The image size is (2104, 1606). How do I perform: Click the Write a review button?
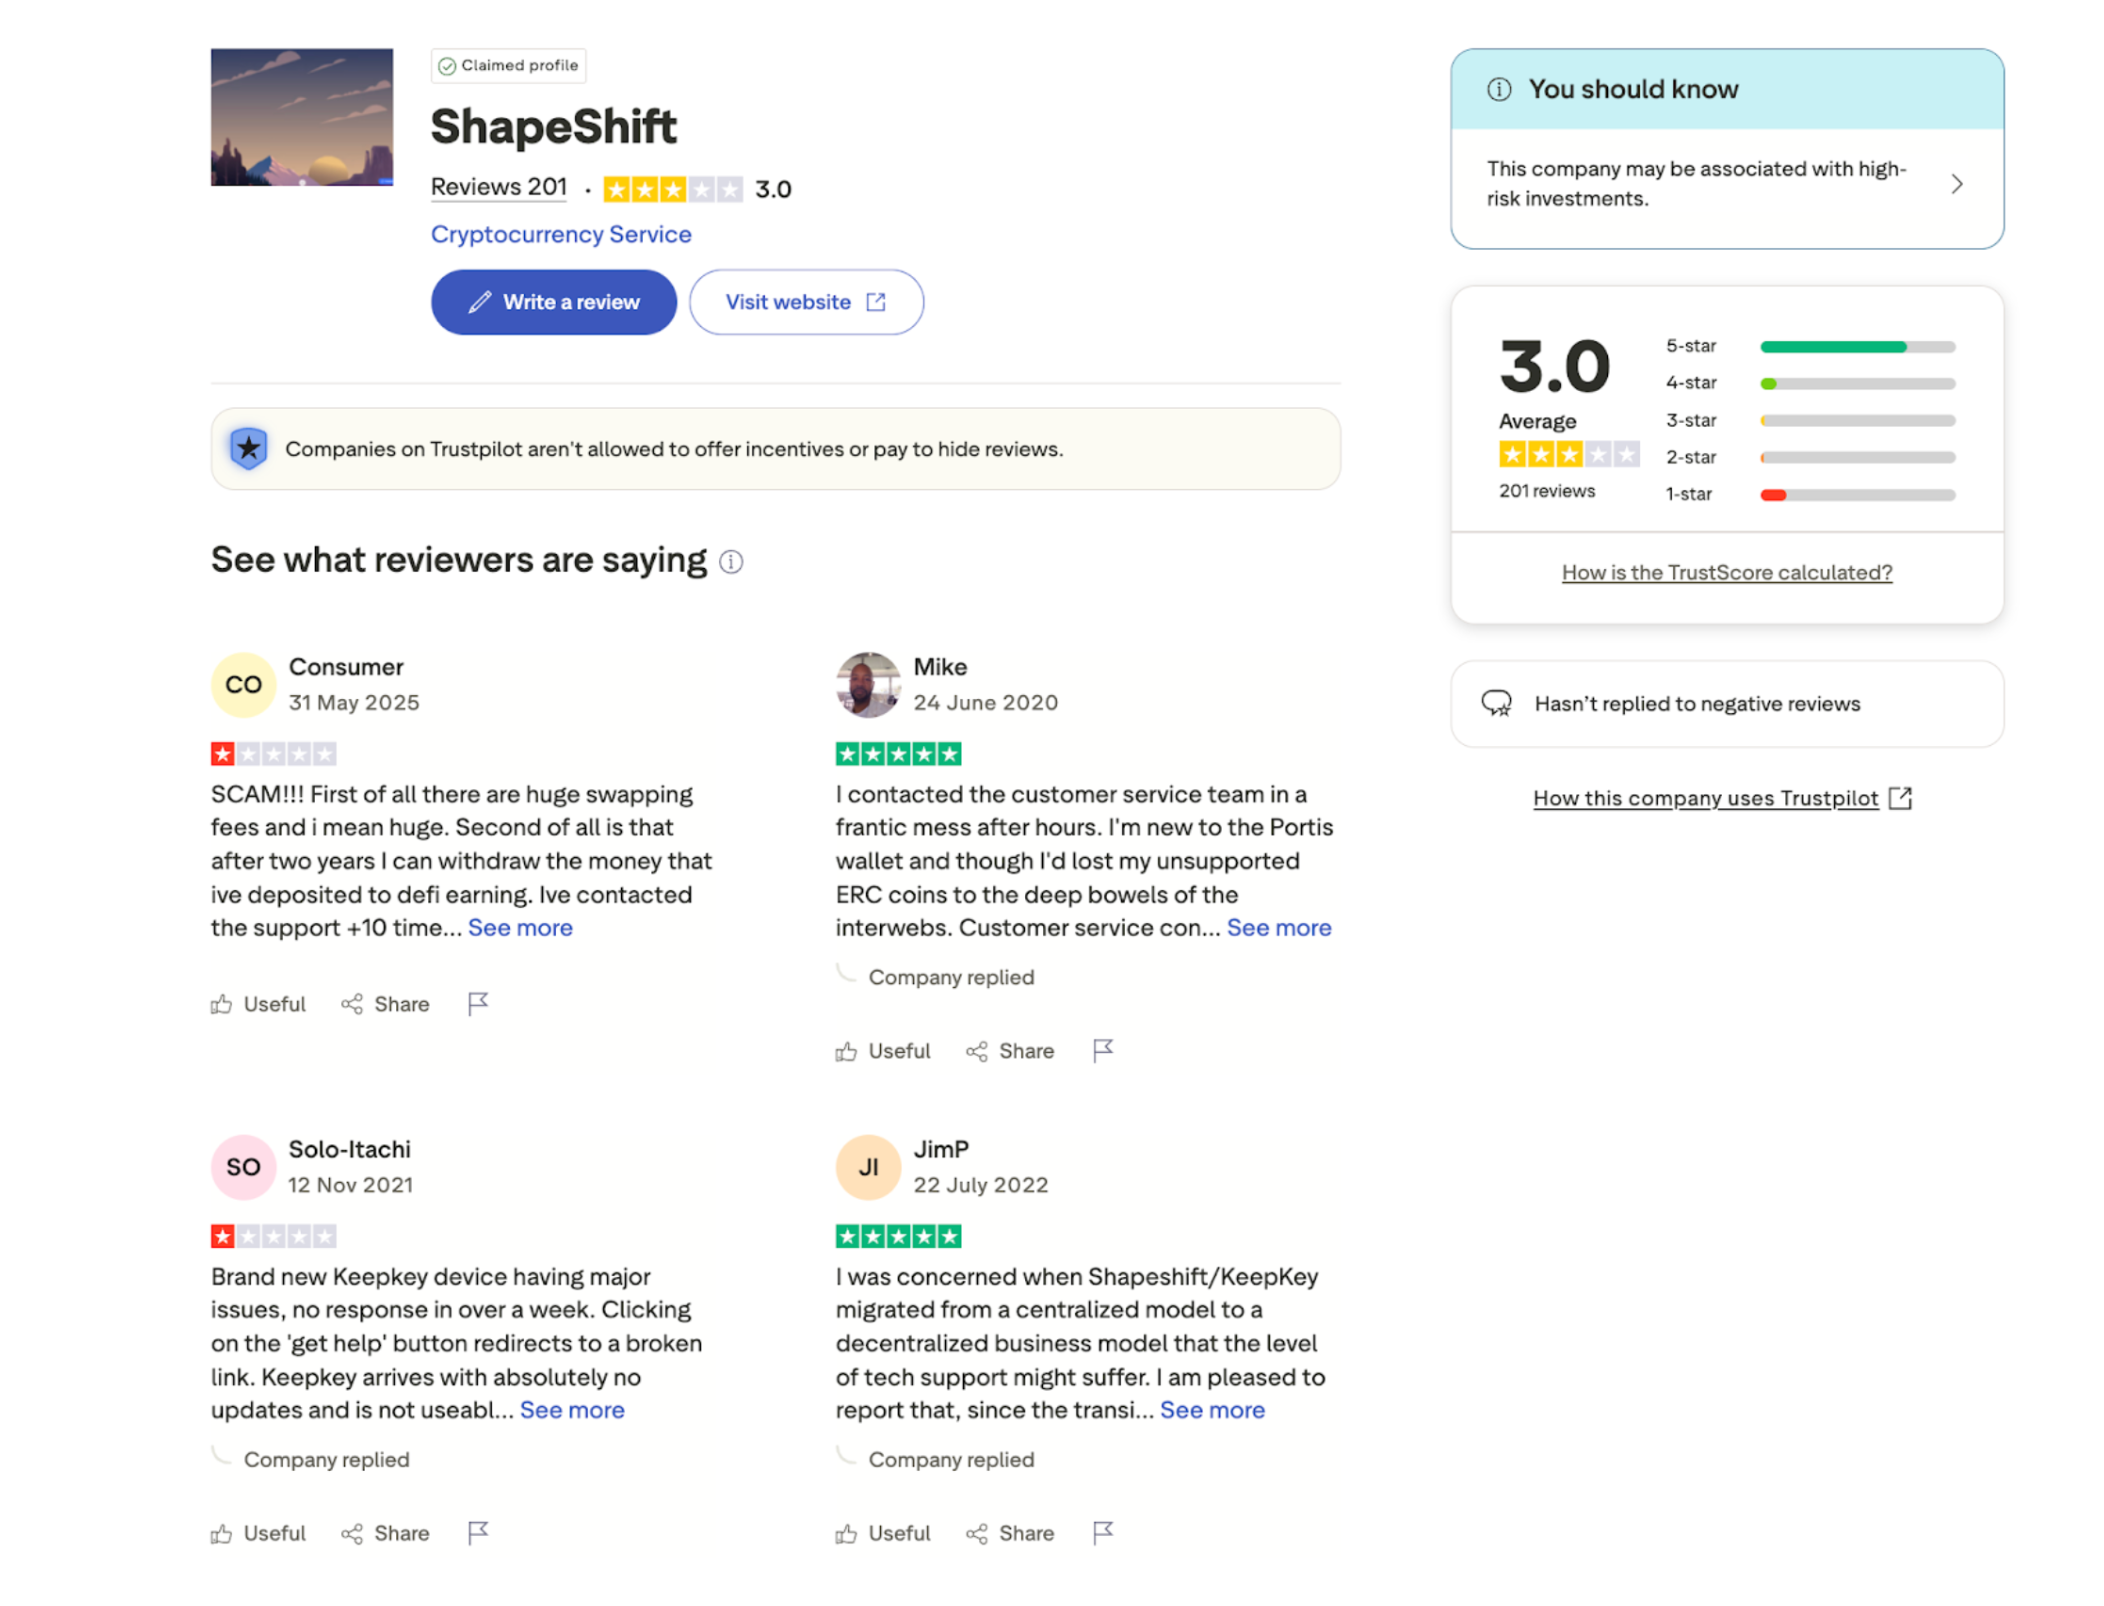(x=554, y=302)
